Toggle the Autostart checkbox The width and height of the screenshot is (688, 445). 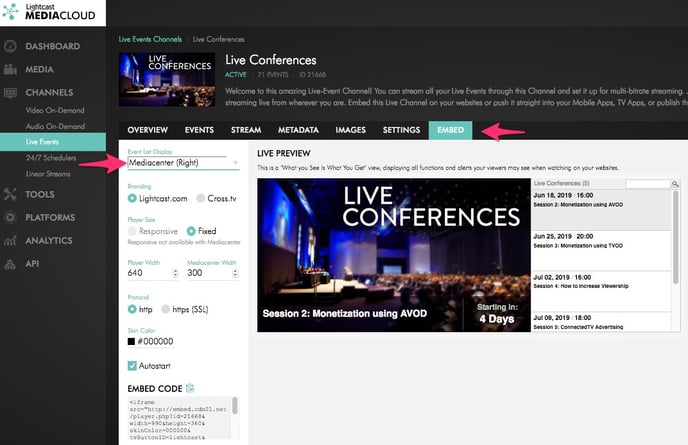[x=134, y=366]
